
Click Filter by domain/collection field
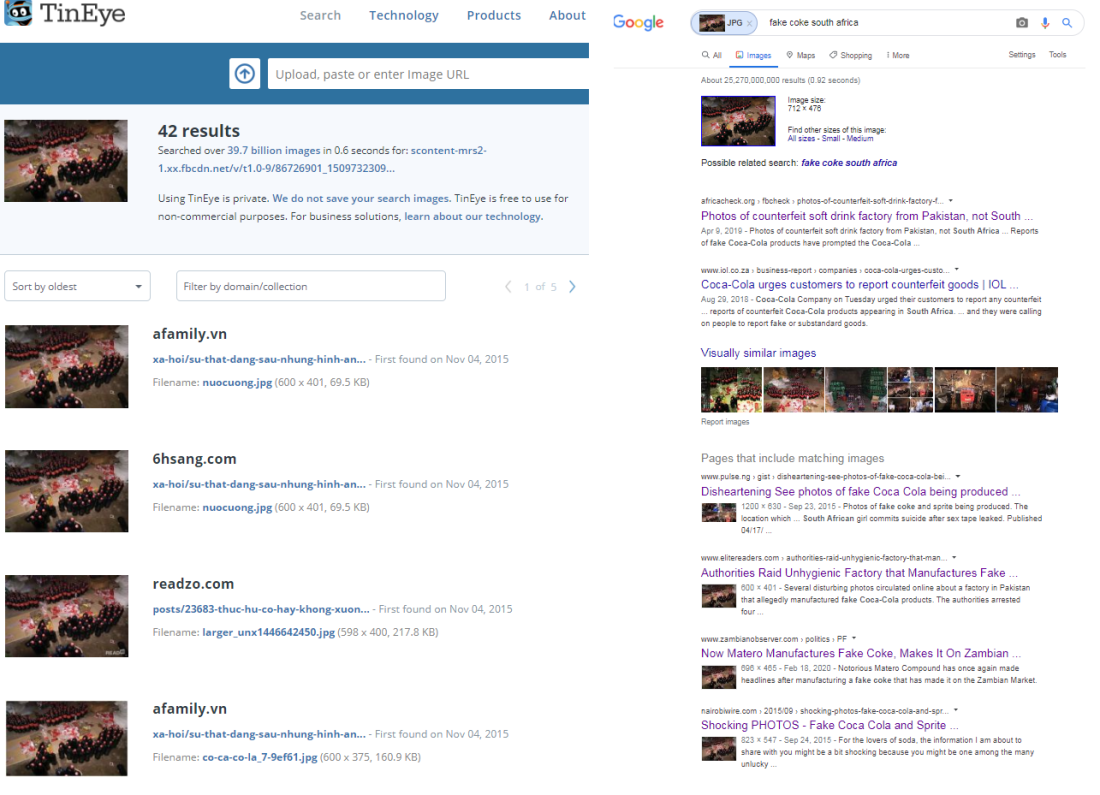(311, 286)
